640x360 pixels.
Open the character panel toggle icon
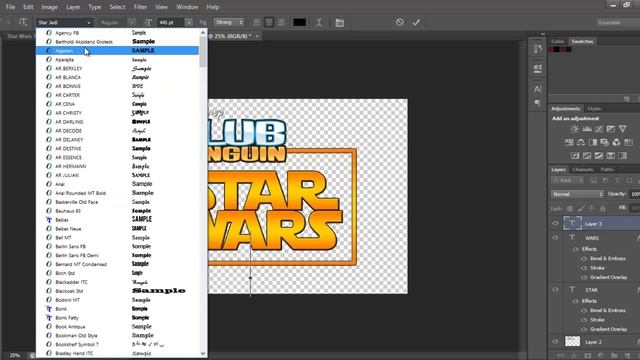click(x=340, y=22)
